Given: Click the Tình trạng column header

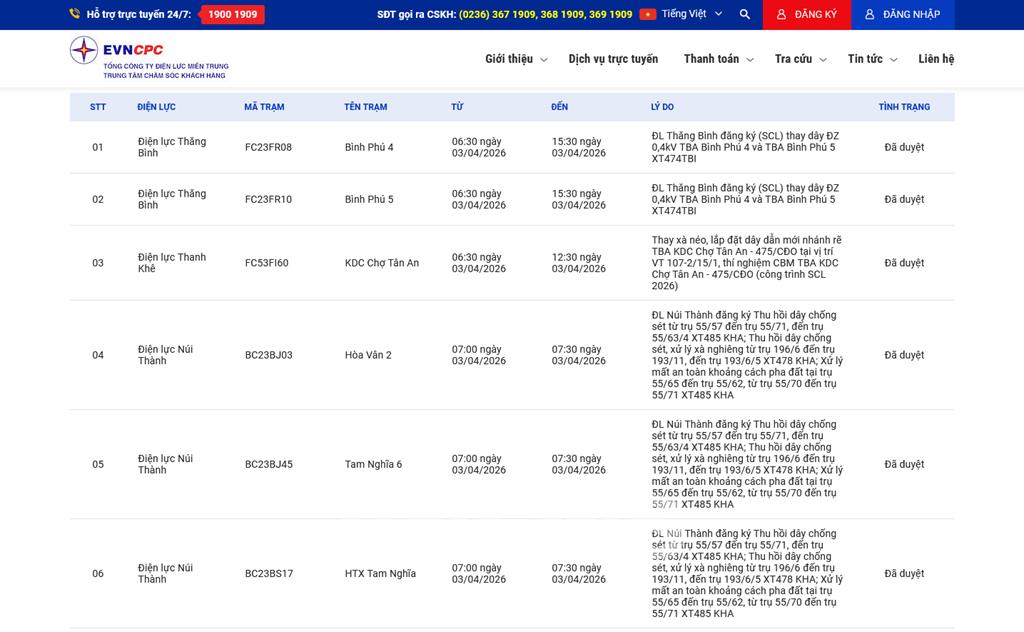Looking at the screenshot, I should [904, 107].
